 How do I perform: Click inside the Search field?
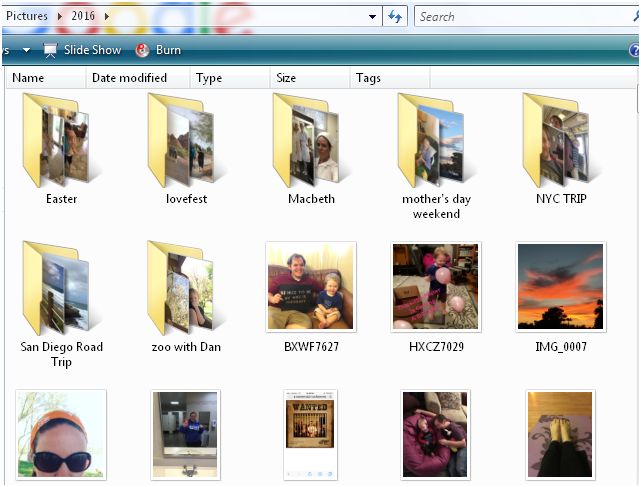click(520, 17)
